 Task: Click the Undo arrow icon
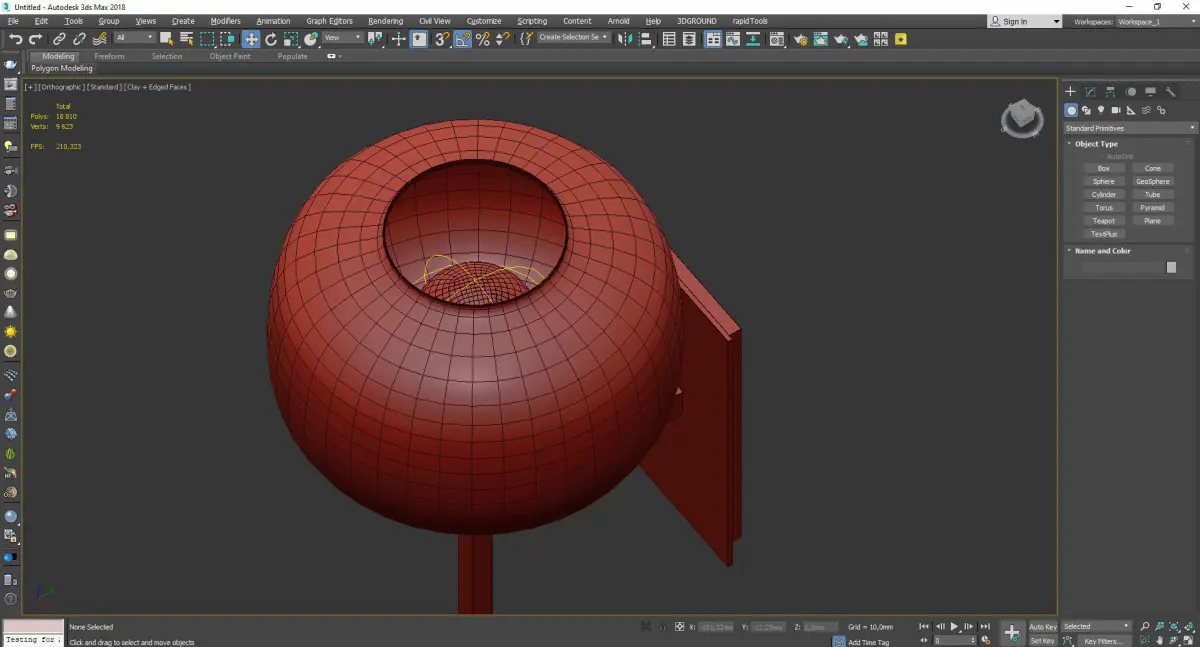(15, 39)
